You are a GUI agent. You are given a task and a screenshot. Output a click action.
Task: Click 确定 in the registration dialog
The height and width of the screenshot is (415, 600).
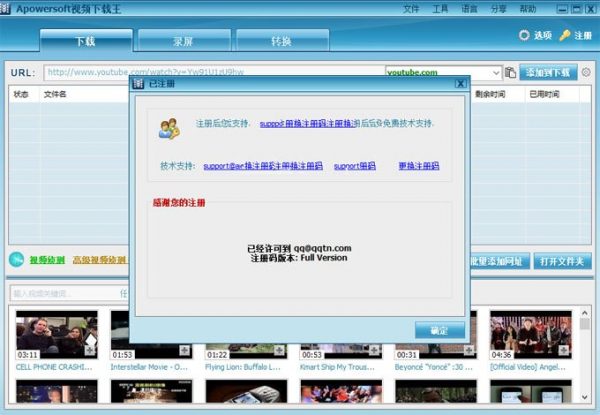pos(440,330)
